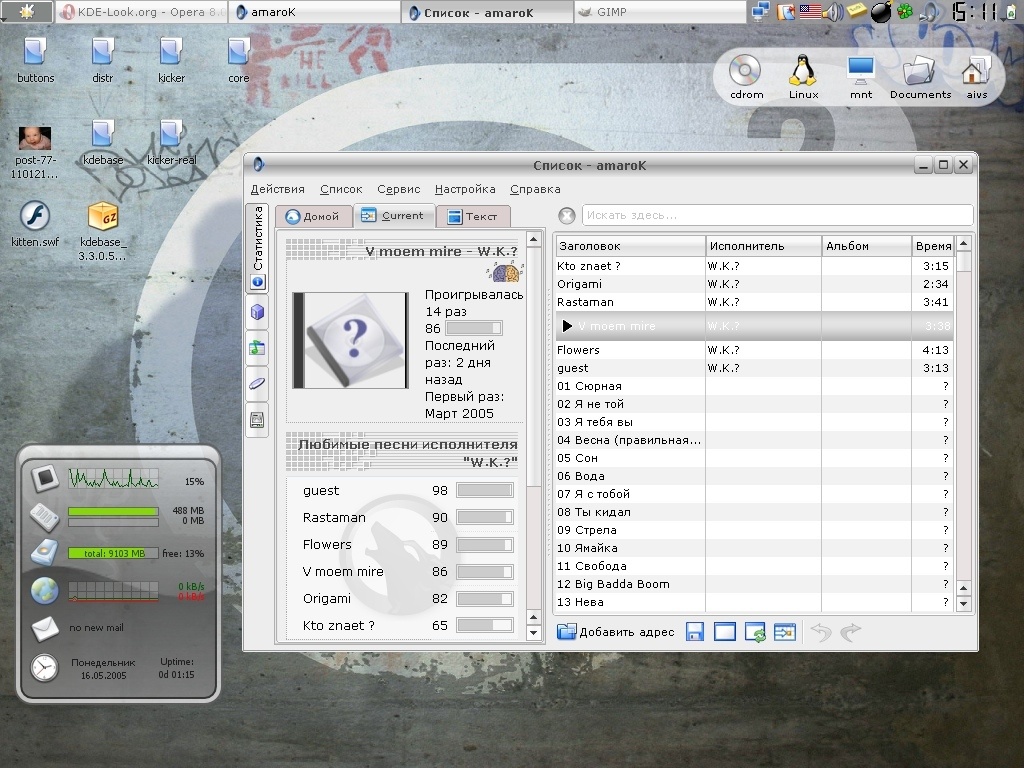Select the Origami track in playlist

tap(754, 284)
